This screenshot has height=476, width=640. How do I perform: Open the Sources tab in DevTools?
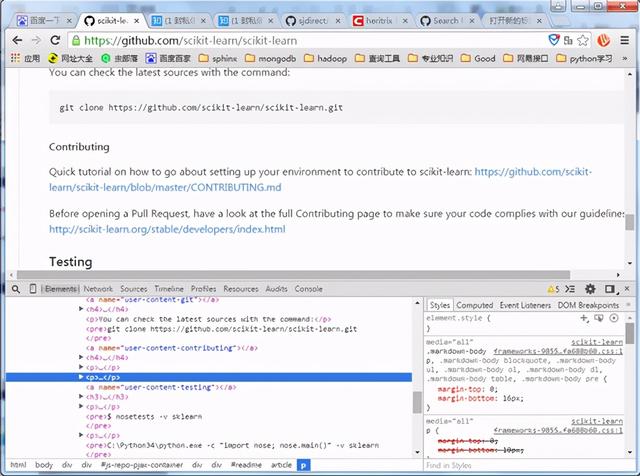133,289
